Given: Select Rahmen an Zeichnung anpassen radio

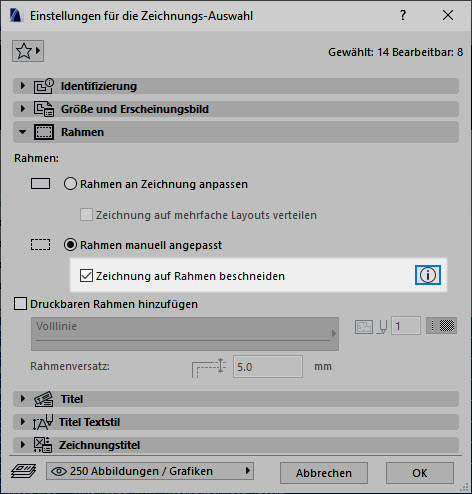Looking at the screenshot, I should 70,184.
